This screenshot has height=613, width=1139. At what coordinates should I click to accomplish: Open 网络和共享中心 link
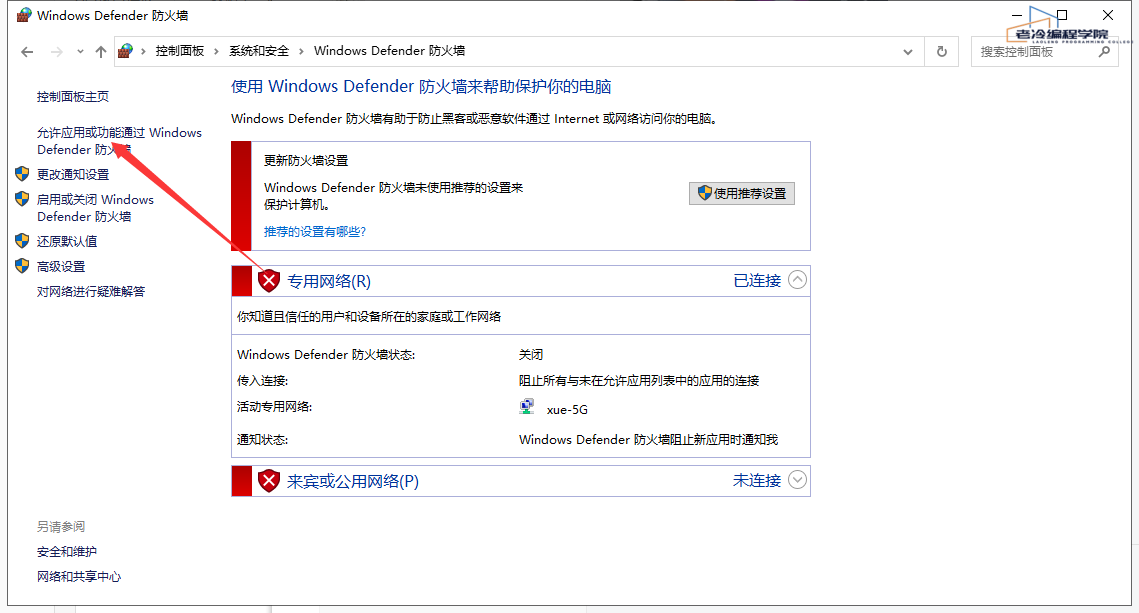tap(78, 577)
